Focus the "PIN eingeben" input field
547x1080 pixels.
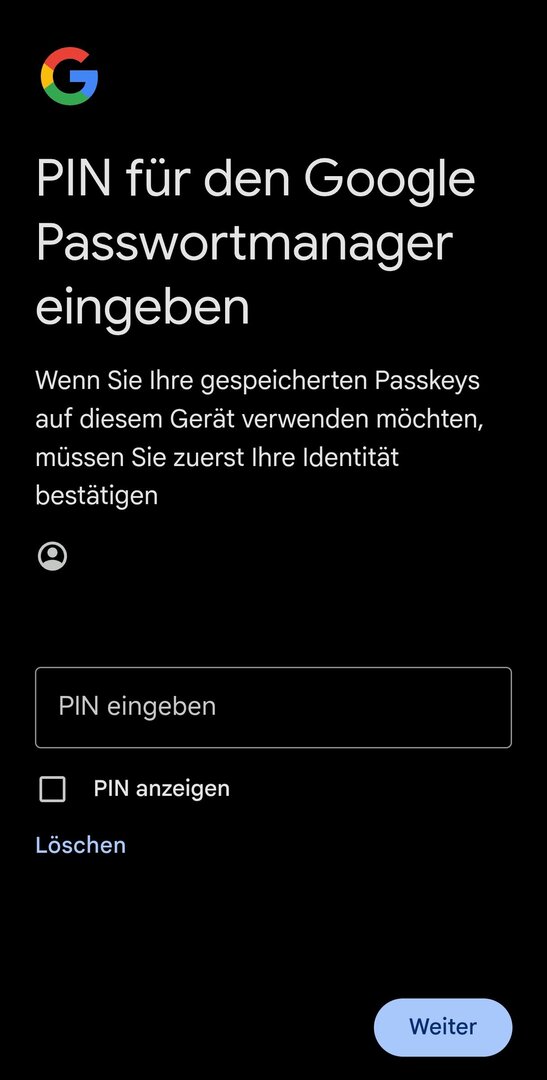[x=274, y=707]
